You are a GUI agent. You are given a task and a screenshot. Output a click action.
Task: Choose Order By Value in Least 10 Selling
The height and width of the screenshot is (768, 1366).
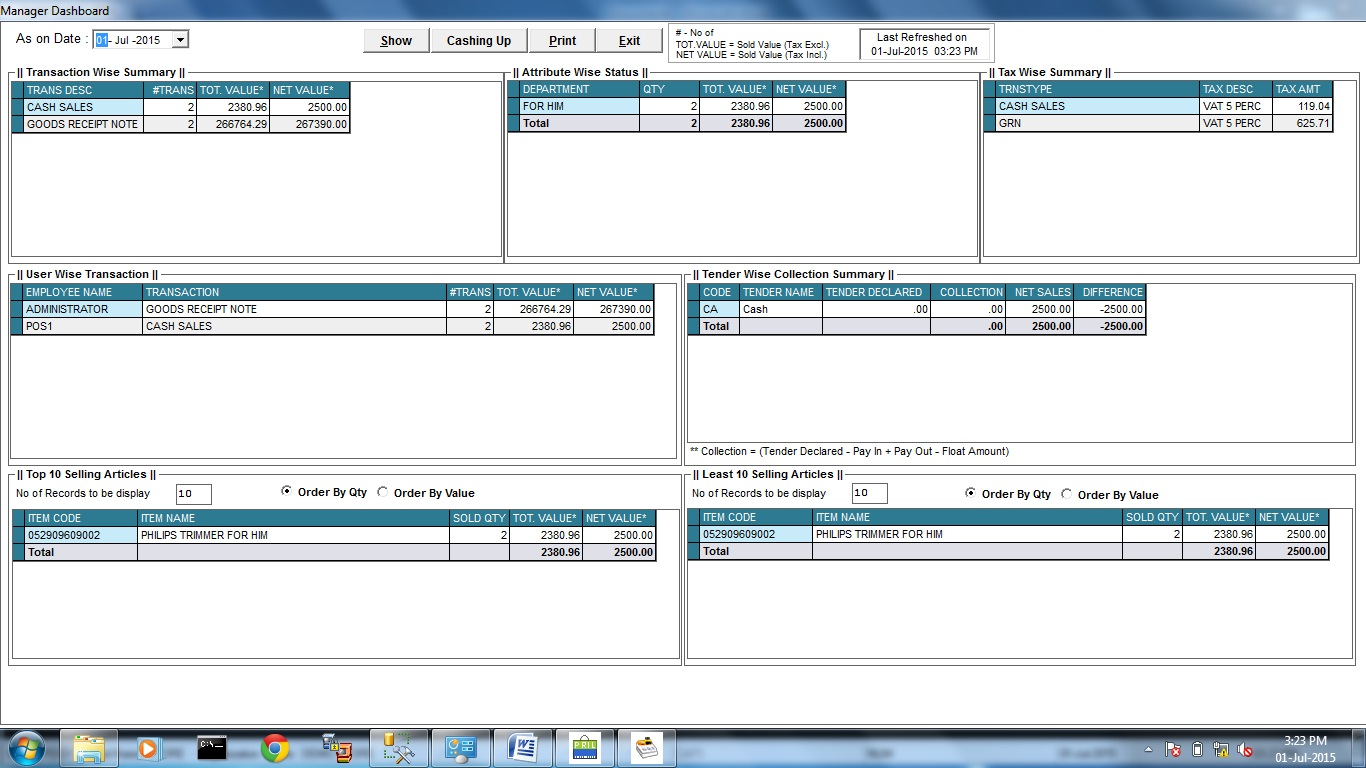pos(1067,494)
